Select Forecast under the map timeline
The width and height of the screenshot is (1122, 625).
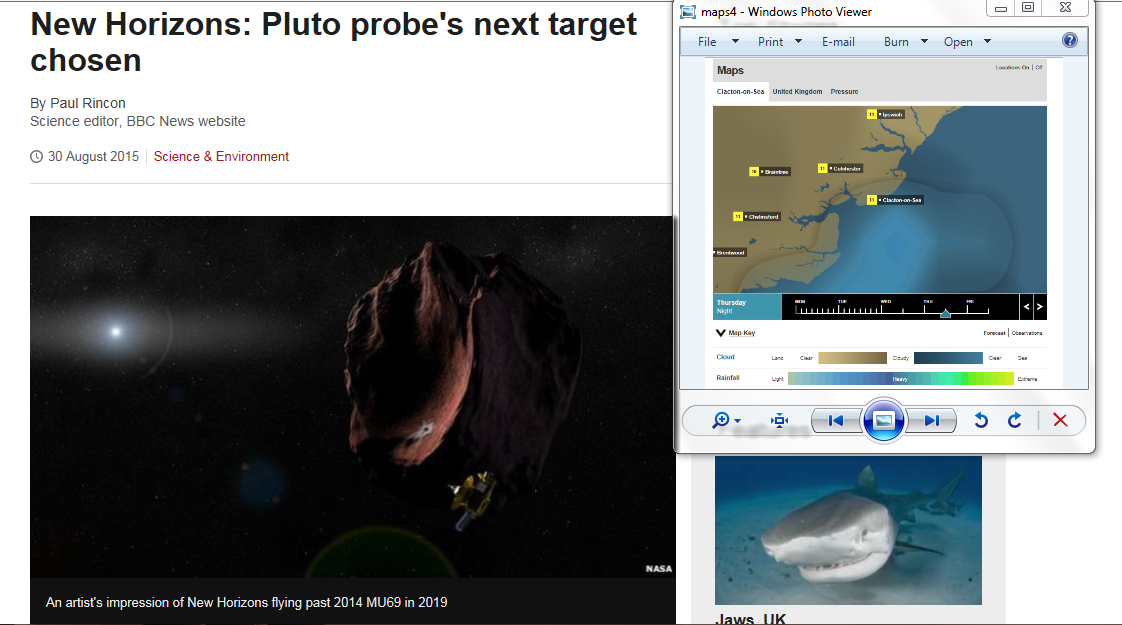point(994,333)
